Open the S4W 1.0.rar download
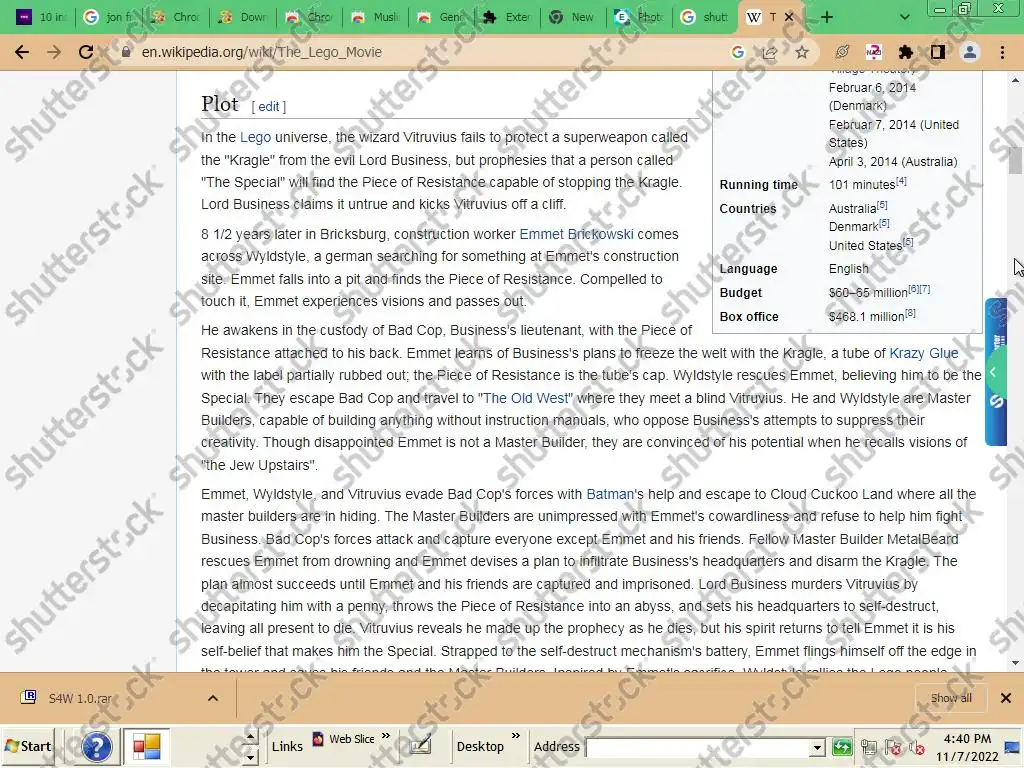The image size is (1024, 768). click(x=78, y=698)
